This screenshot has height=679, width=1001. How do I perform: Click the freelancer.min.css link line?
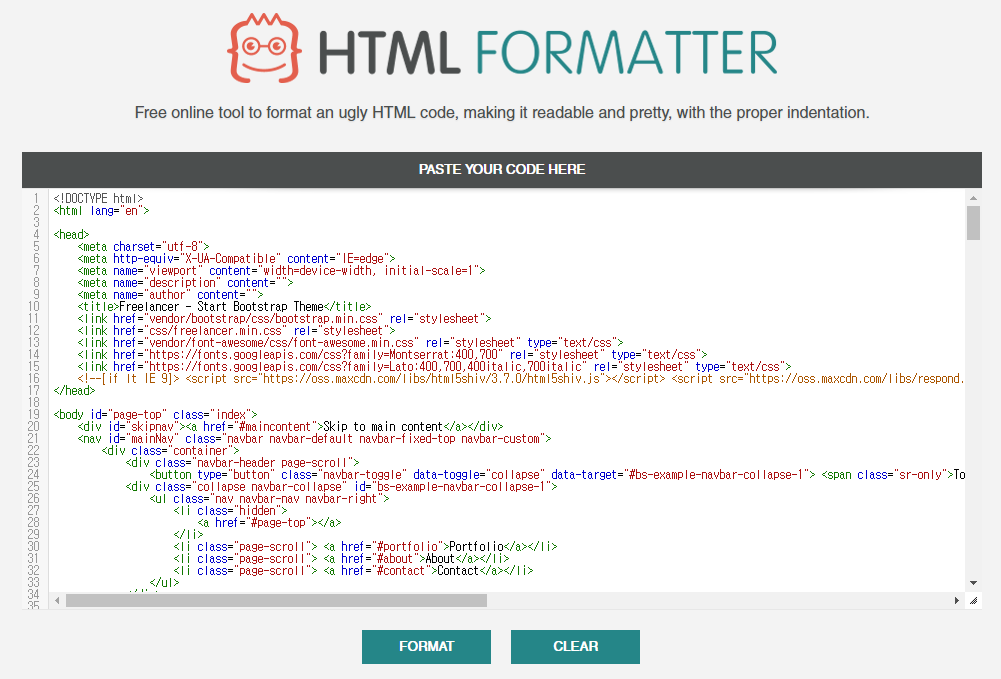tap(237, 331)
